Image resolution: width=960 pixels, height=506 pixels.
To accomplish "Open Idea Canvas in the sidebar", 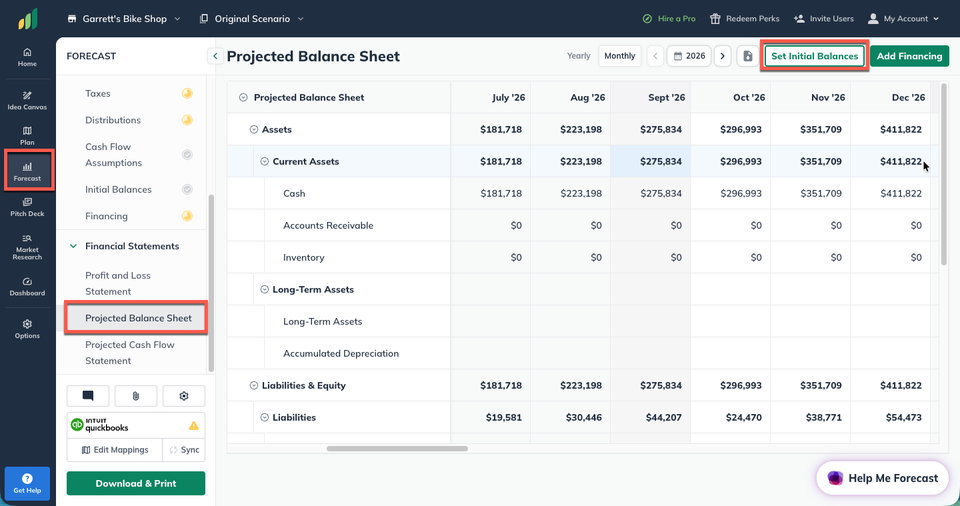I will tap(27, 100).
